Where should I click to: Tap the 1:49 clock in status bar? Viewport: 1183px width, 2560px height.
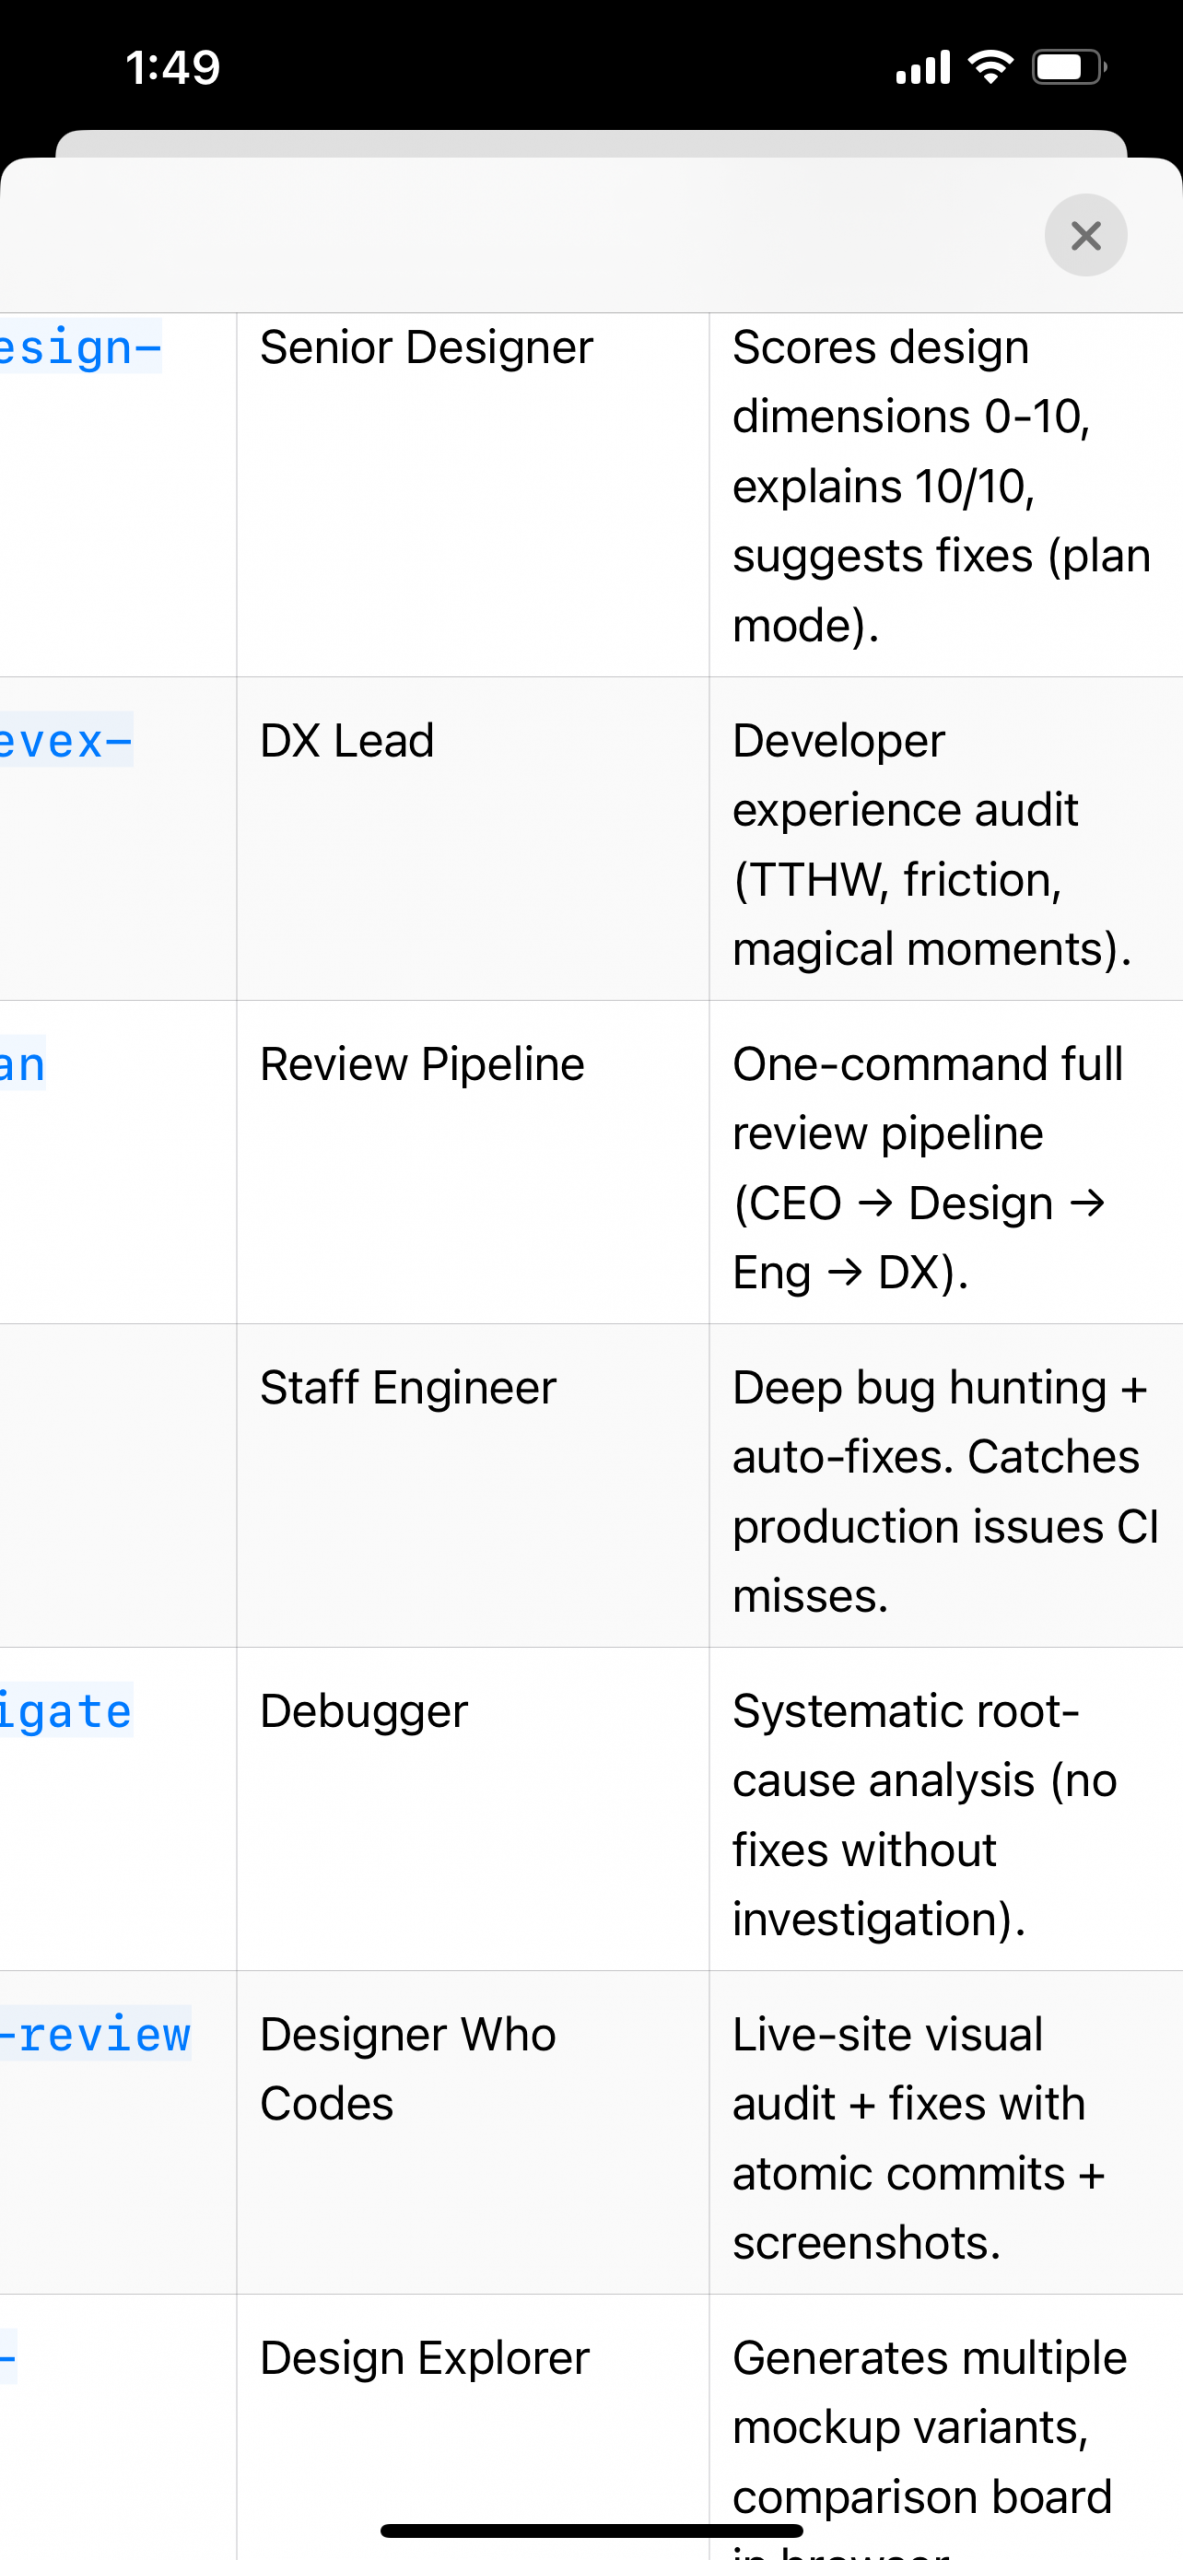click(172, 68)
